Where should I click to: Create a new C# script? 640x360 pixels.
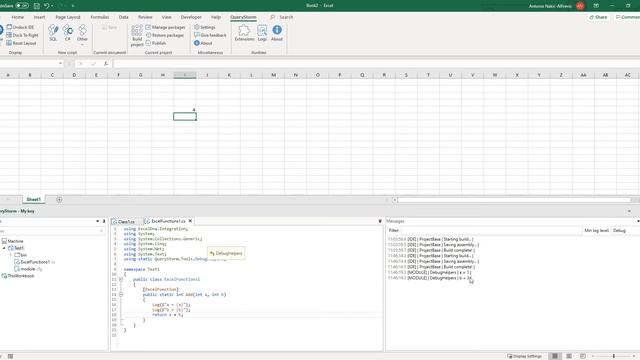coord(68,33)
